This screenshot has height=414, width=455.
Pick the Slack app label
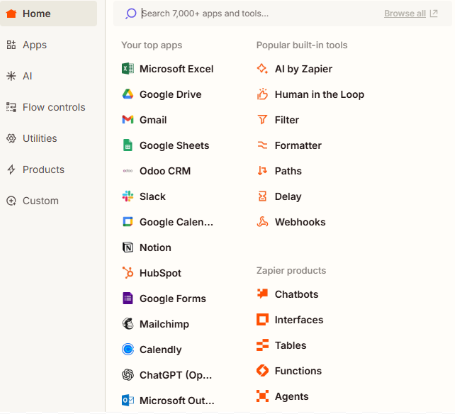[152, 197]
